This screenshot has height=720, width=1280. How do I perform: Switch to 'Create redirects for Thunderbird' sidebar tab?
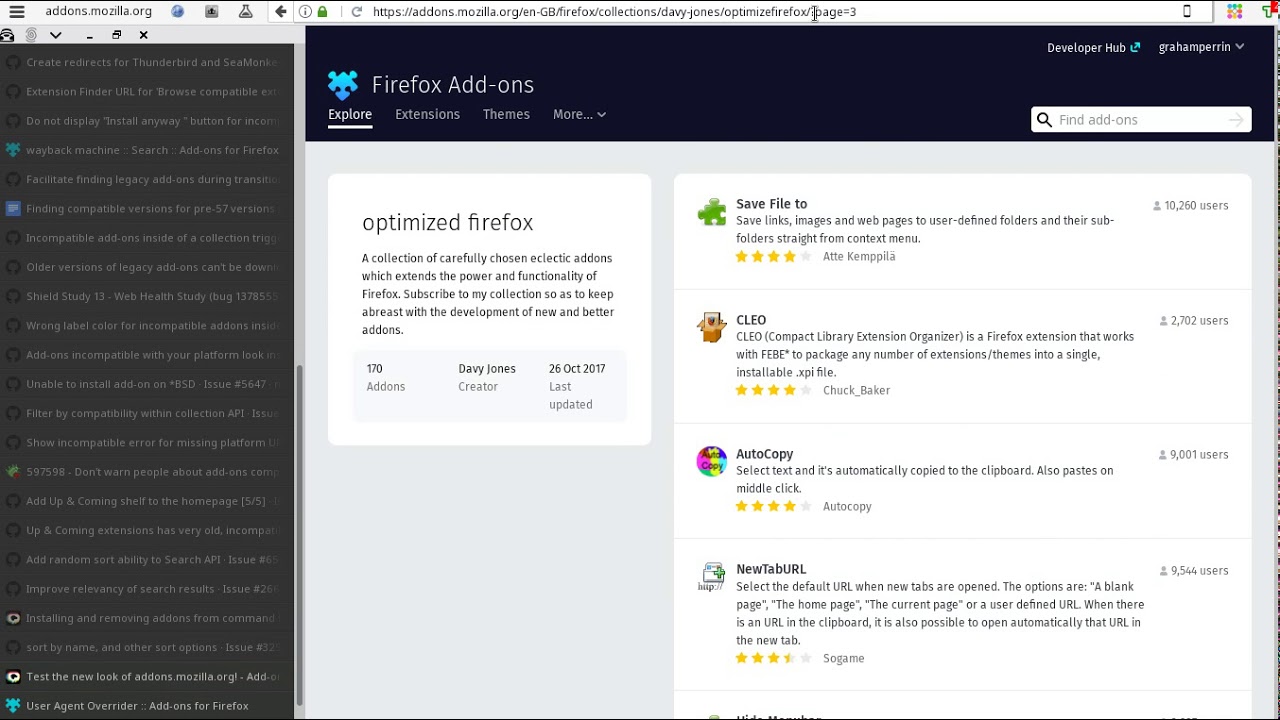click(146, 62)
